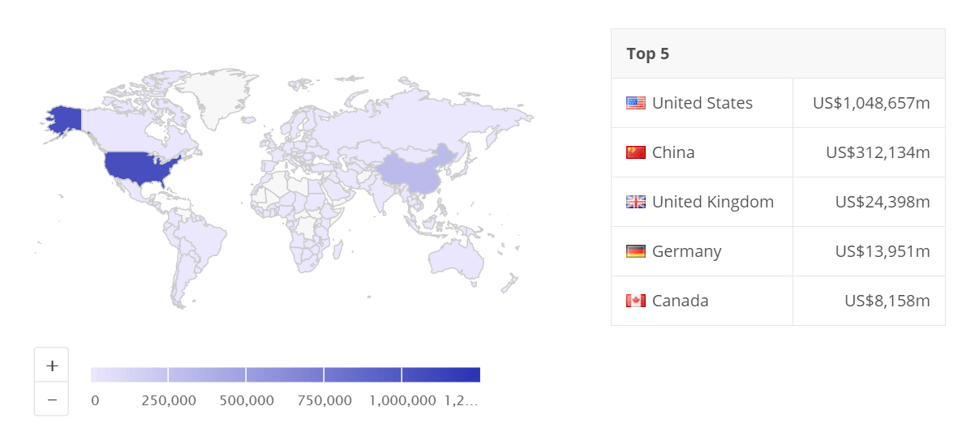Click the China flag icon
The width and height of the screenshot is (975, 436).
(635, 153)
